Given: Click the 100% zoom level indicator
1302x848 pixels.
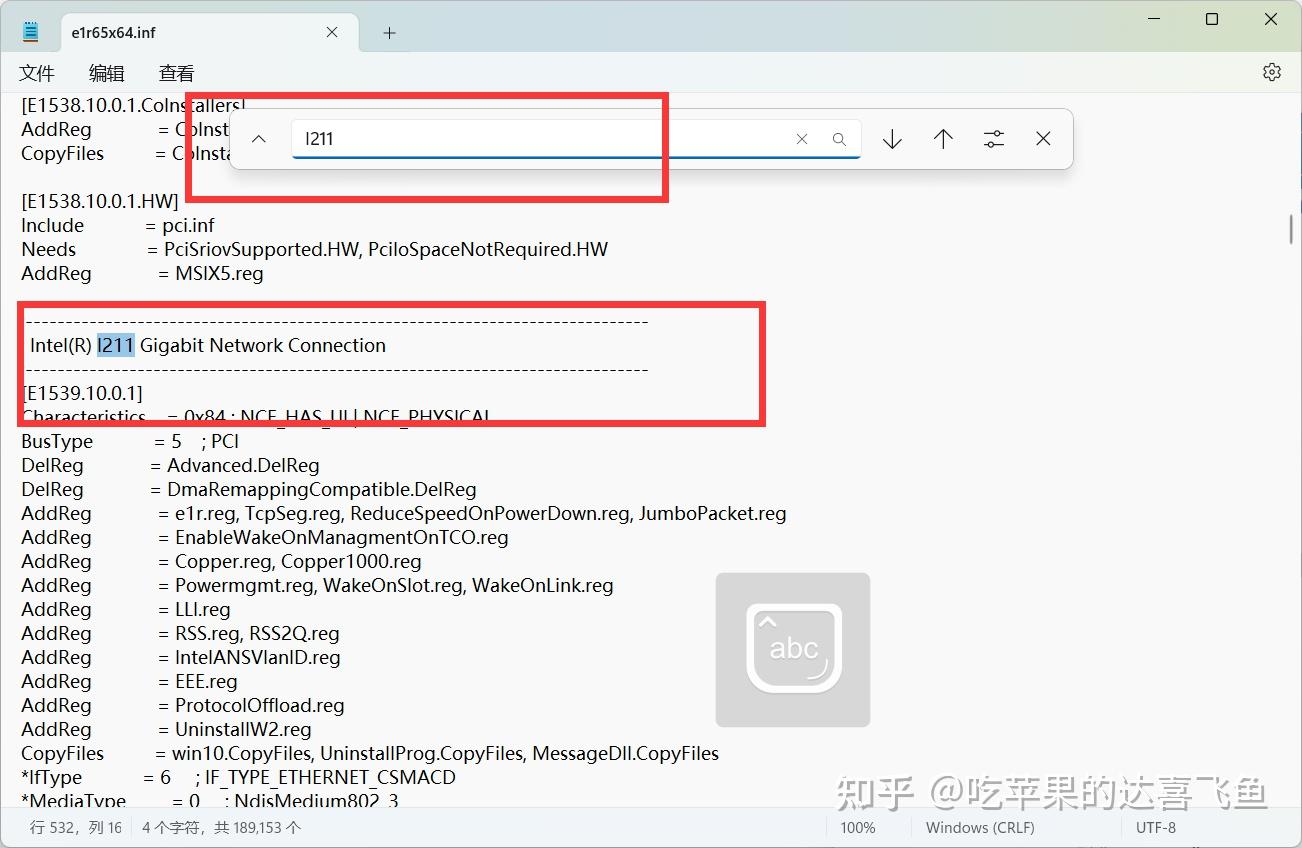Looking at the screenshot, I should click(x=858, y=827).
